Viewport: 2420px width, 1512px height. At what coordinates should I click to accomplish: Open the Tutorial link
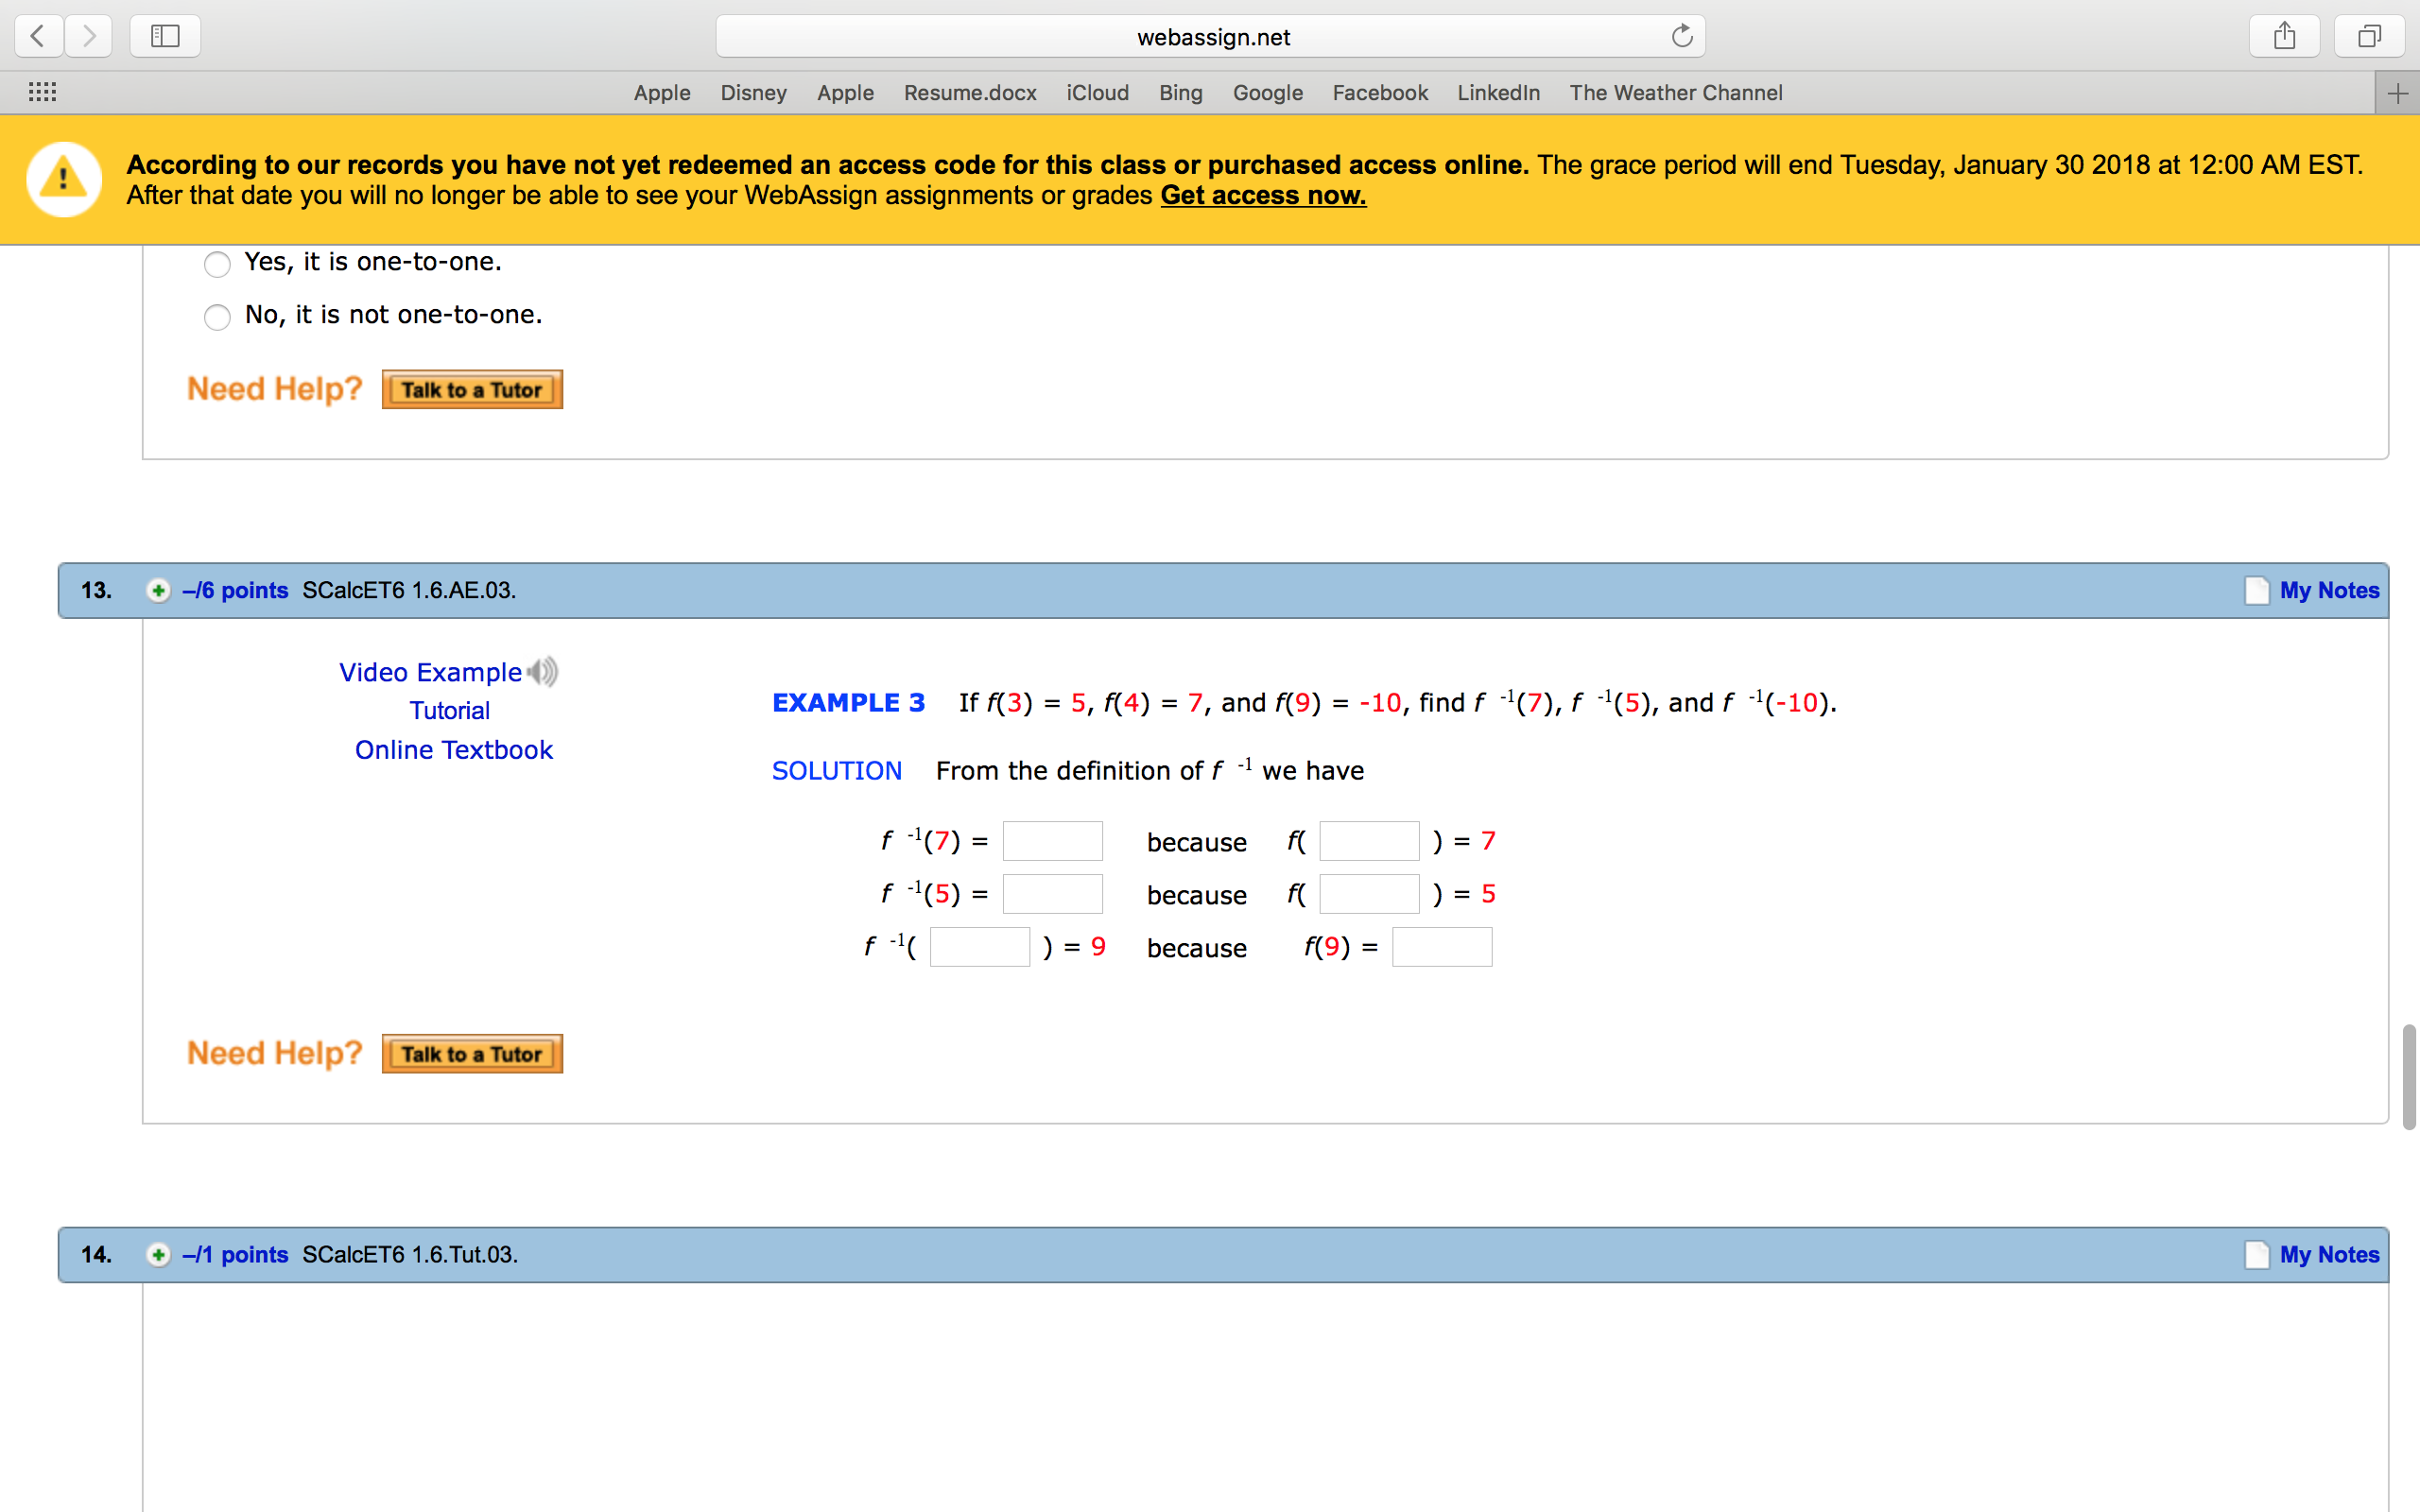pyautogui.click(x=449, y=711)
